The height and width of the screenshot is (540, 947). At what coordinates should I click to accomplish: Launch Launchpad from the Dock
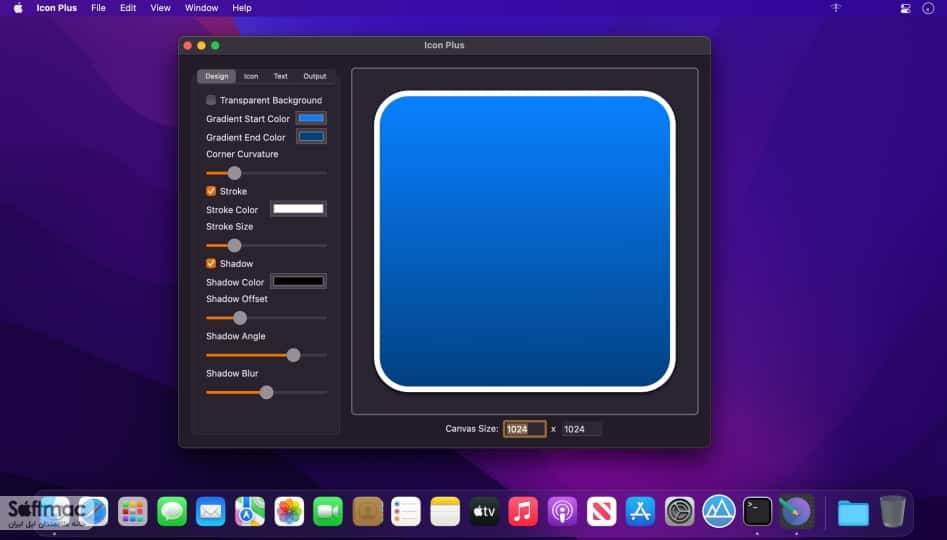[x=132, y=512]
